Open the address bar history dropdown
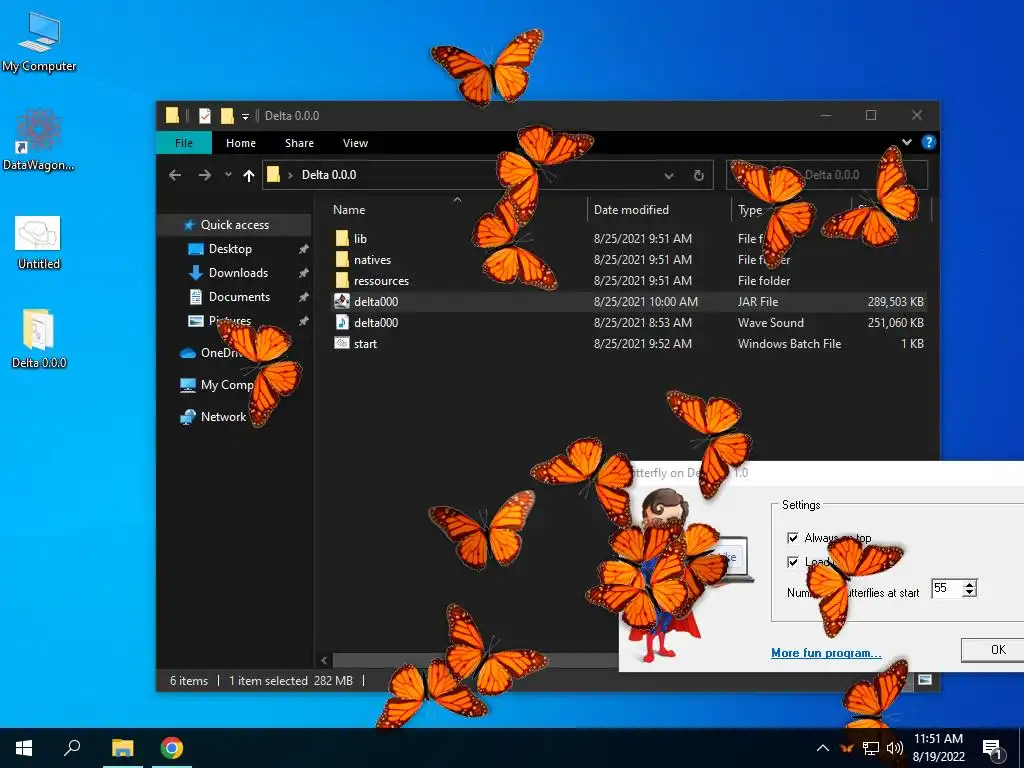This screenshot has height=768, width=1024. (x=669, y=175)
